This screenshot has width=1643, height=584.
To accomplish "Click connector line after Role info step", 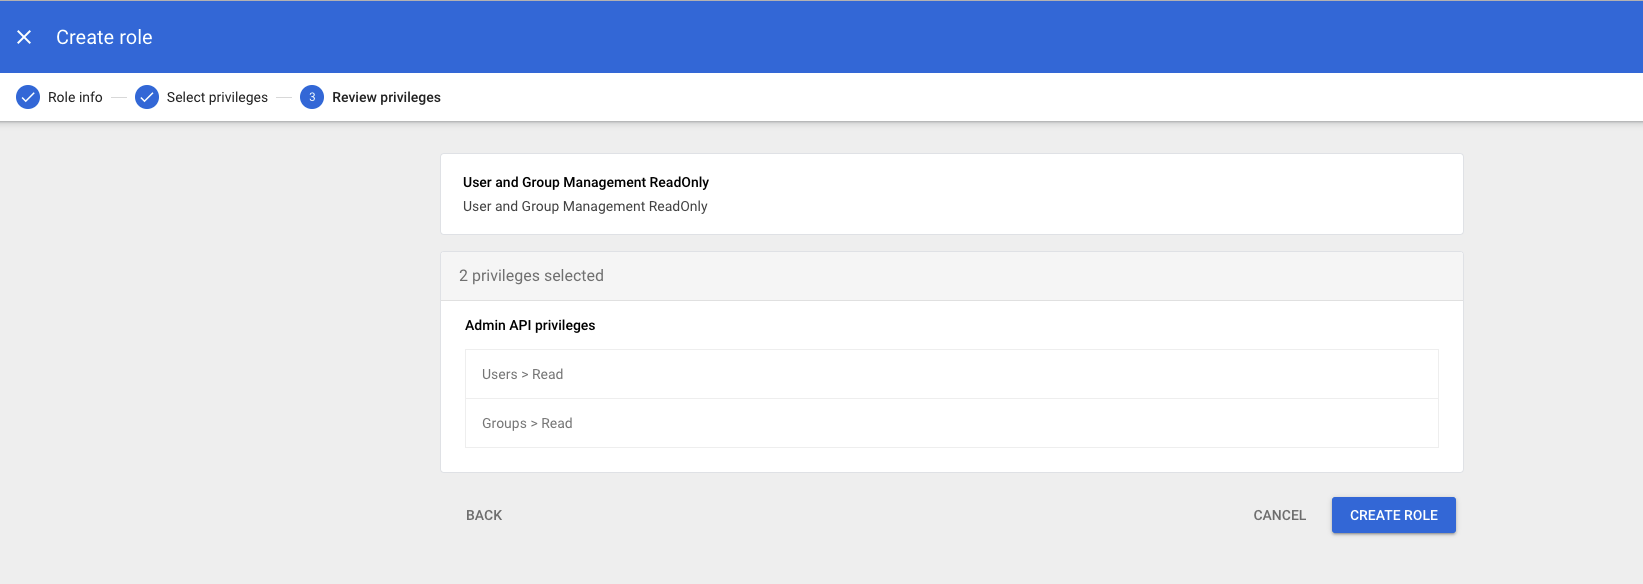I will (x=119, y=97).
